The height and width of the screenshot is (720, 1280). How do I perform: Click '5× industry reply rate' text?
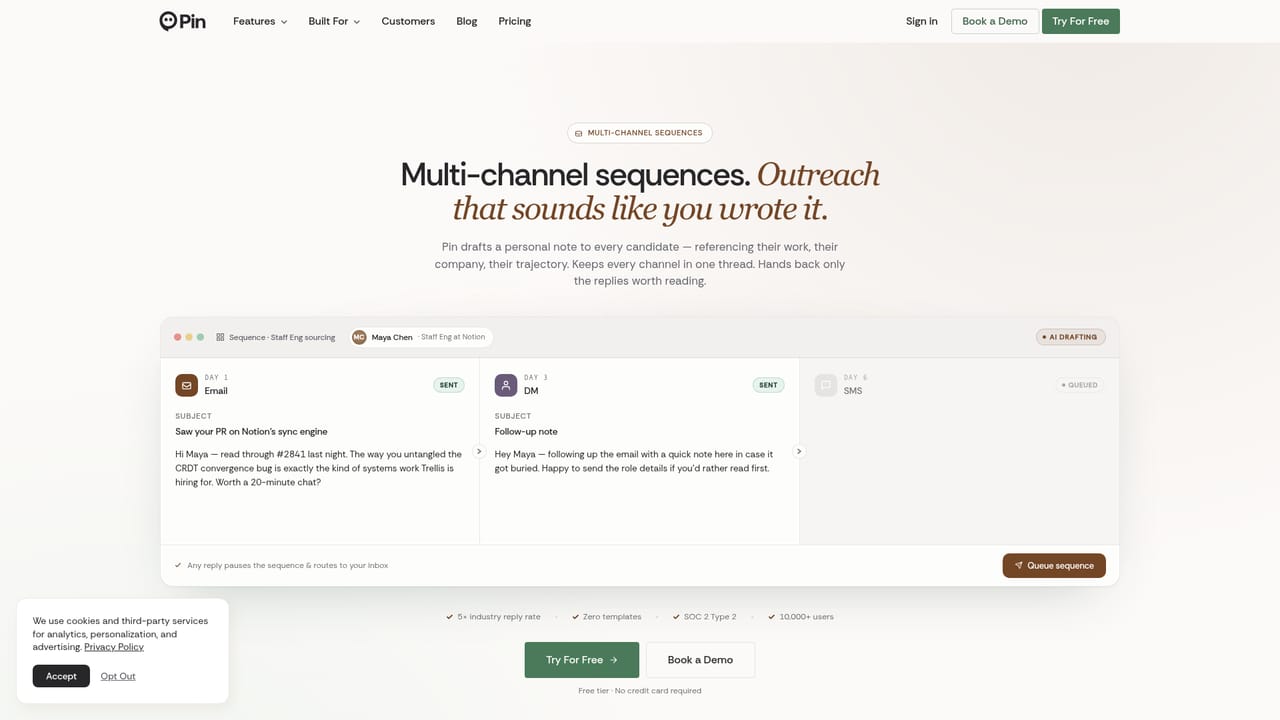click(x=499, y=617)
